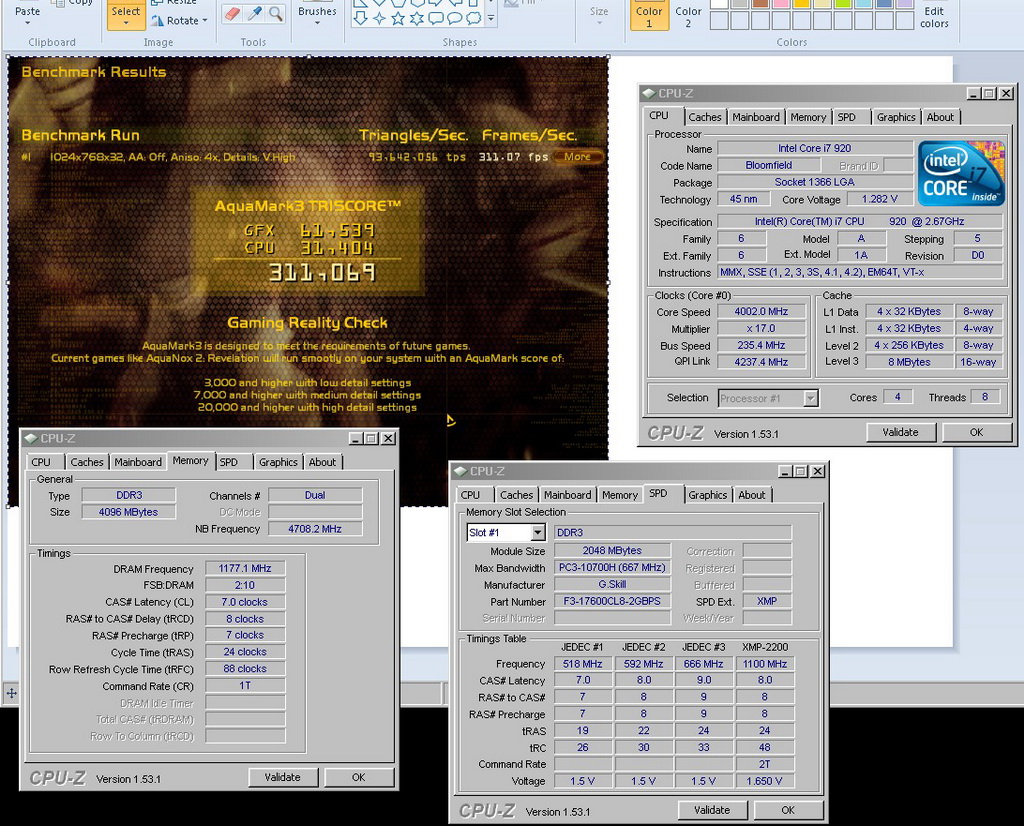Open the Paste dropdown arrow
Viewport: 1024px width, 826px height.
pyautogui.click(x=27, y=24)
